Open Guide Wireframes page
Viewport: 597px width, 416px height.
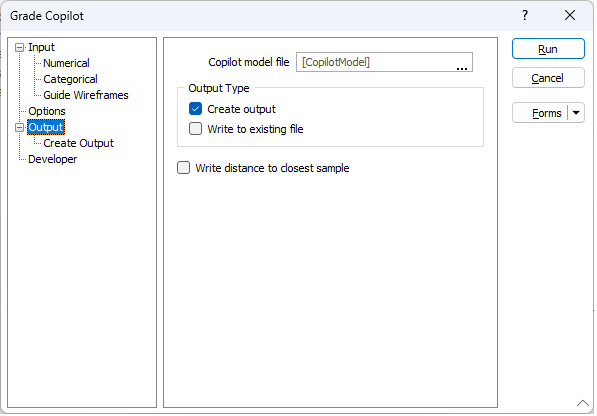86,95
